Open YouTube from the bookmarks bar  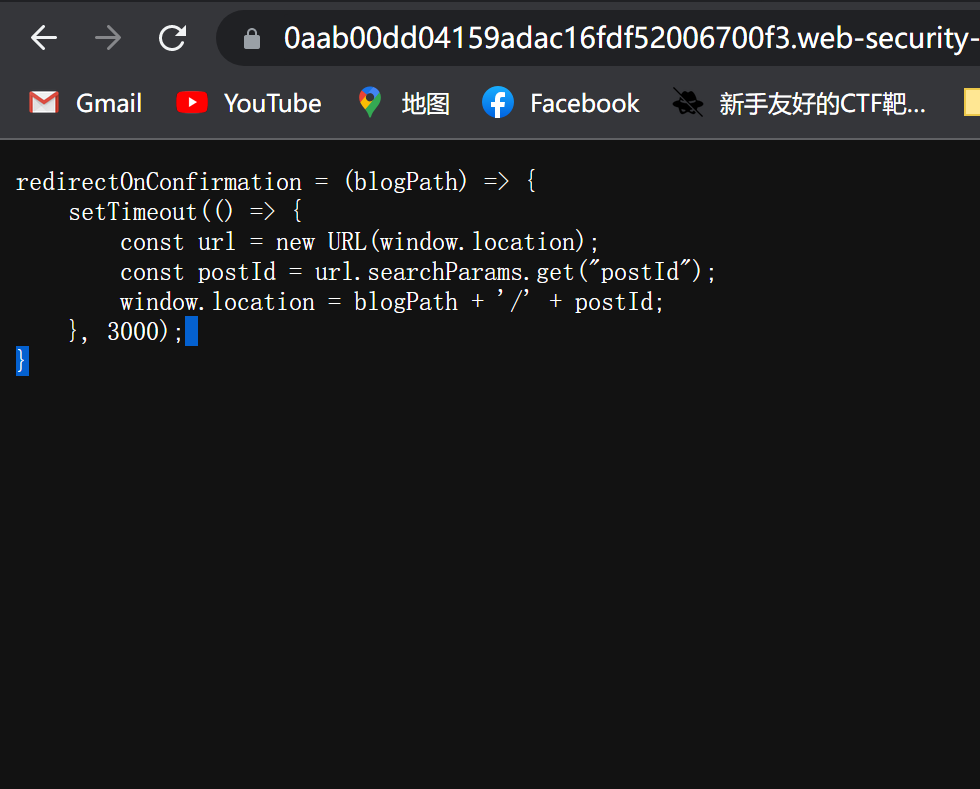click(191, 102)
